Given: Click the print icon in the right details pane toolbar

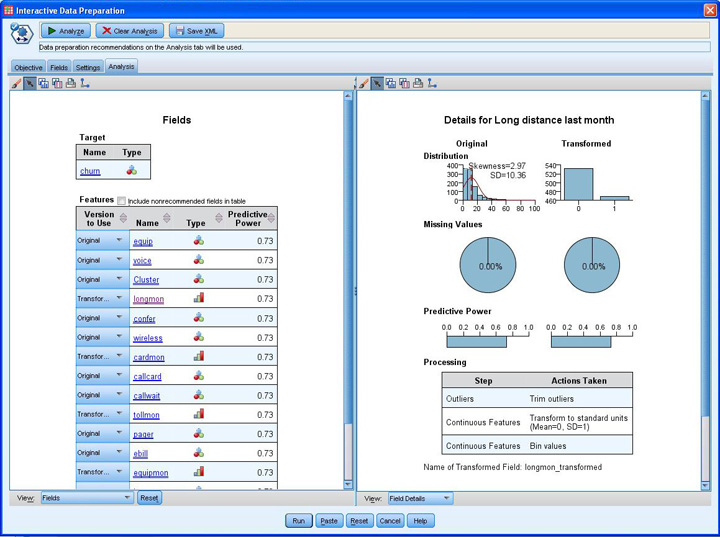Looking at the screenshot, I should coord(418,83).
